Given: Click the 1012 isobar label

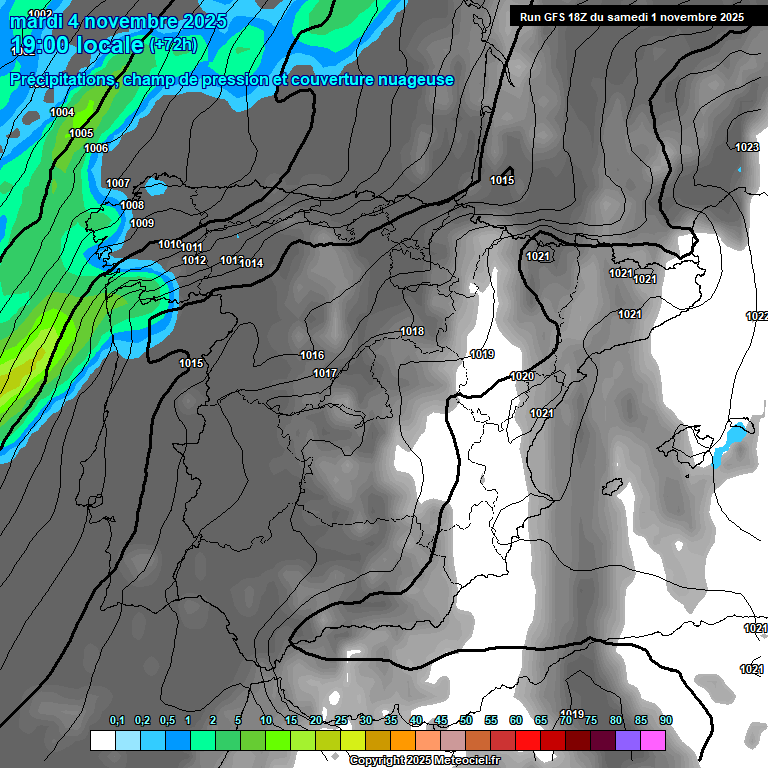Looking at the screenshot, I should 194,261.
